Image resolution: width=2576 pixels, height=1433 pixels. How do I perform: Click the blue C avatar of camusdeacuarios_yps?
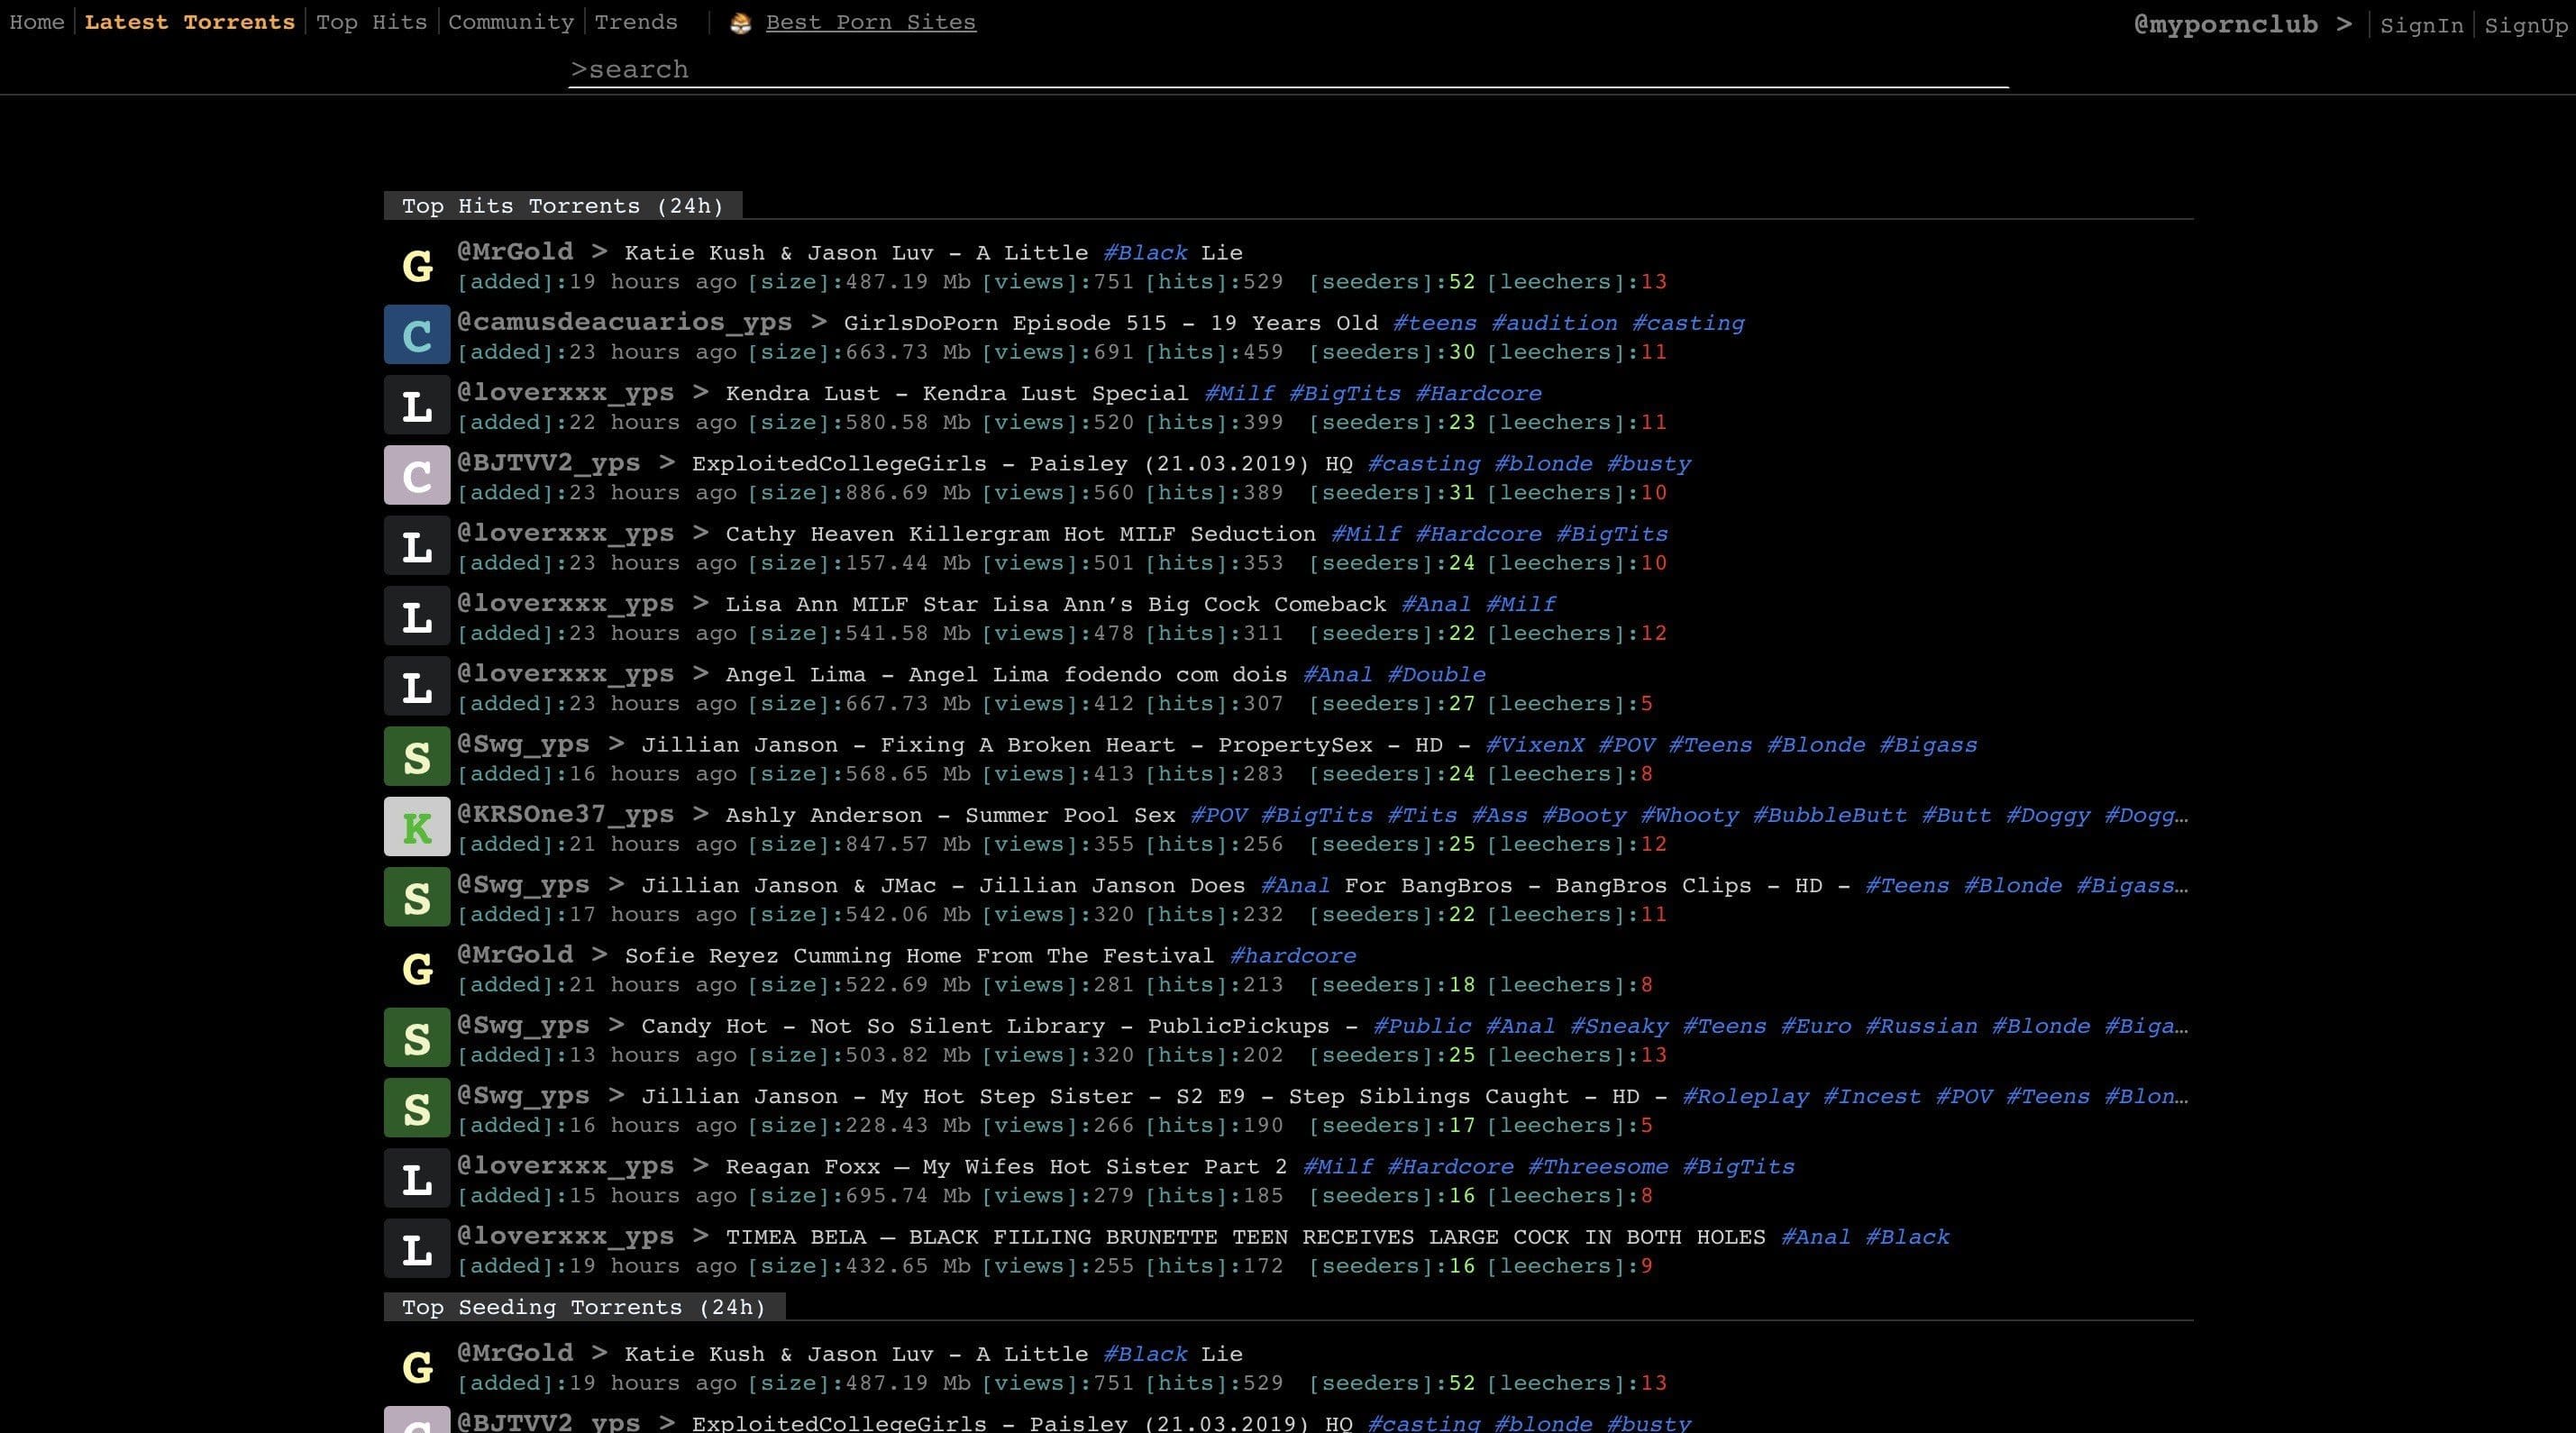pos(416,335)
